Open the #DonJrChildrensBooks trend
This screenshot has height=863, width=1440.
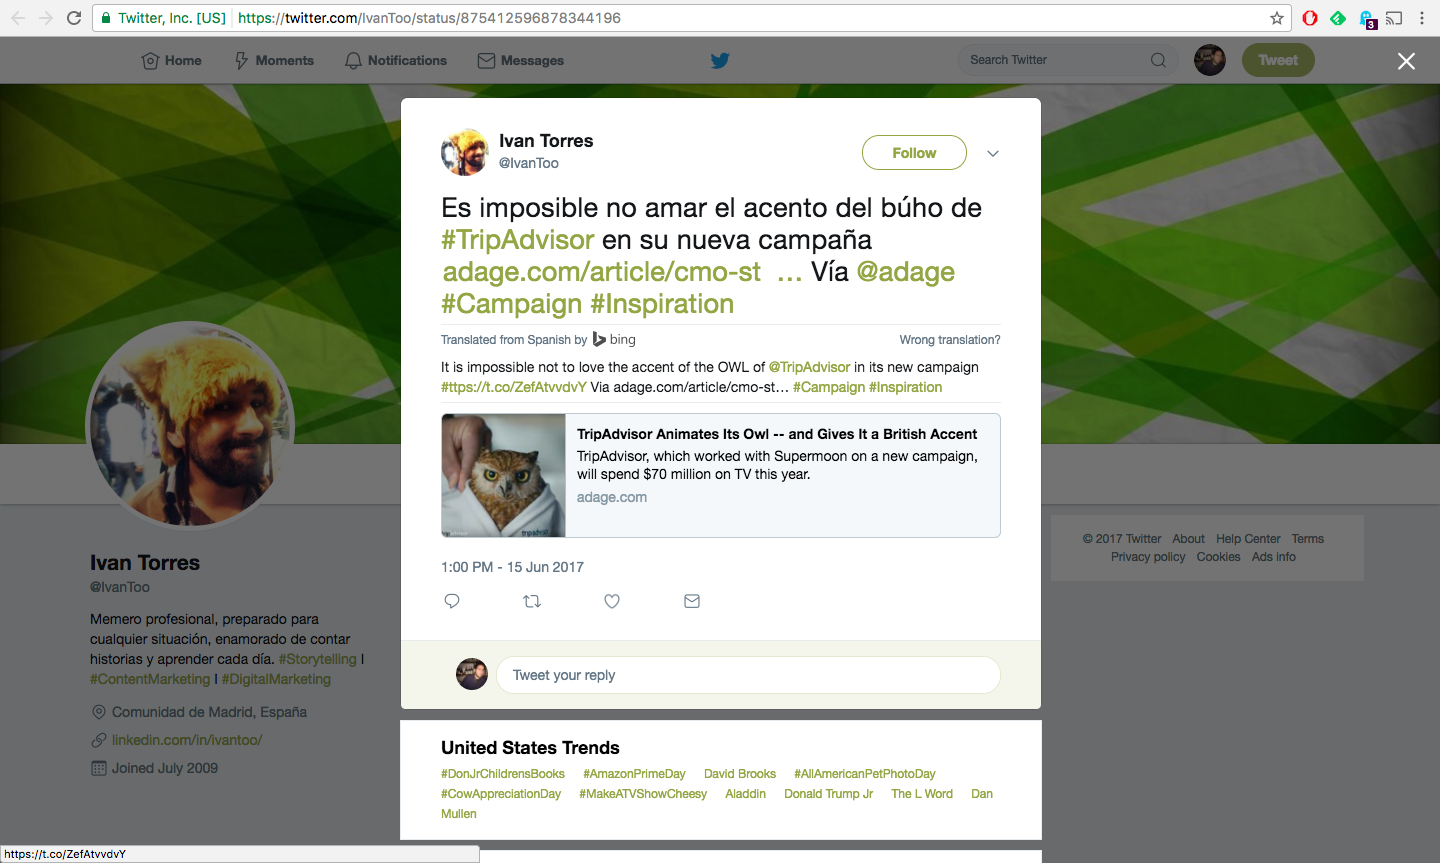[x=503, y=774]
